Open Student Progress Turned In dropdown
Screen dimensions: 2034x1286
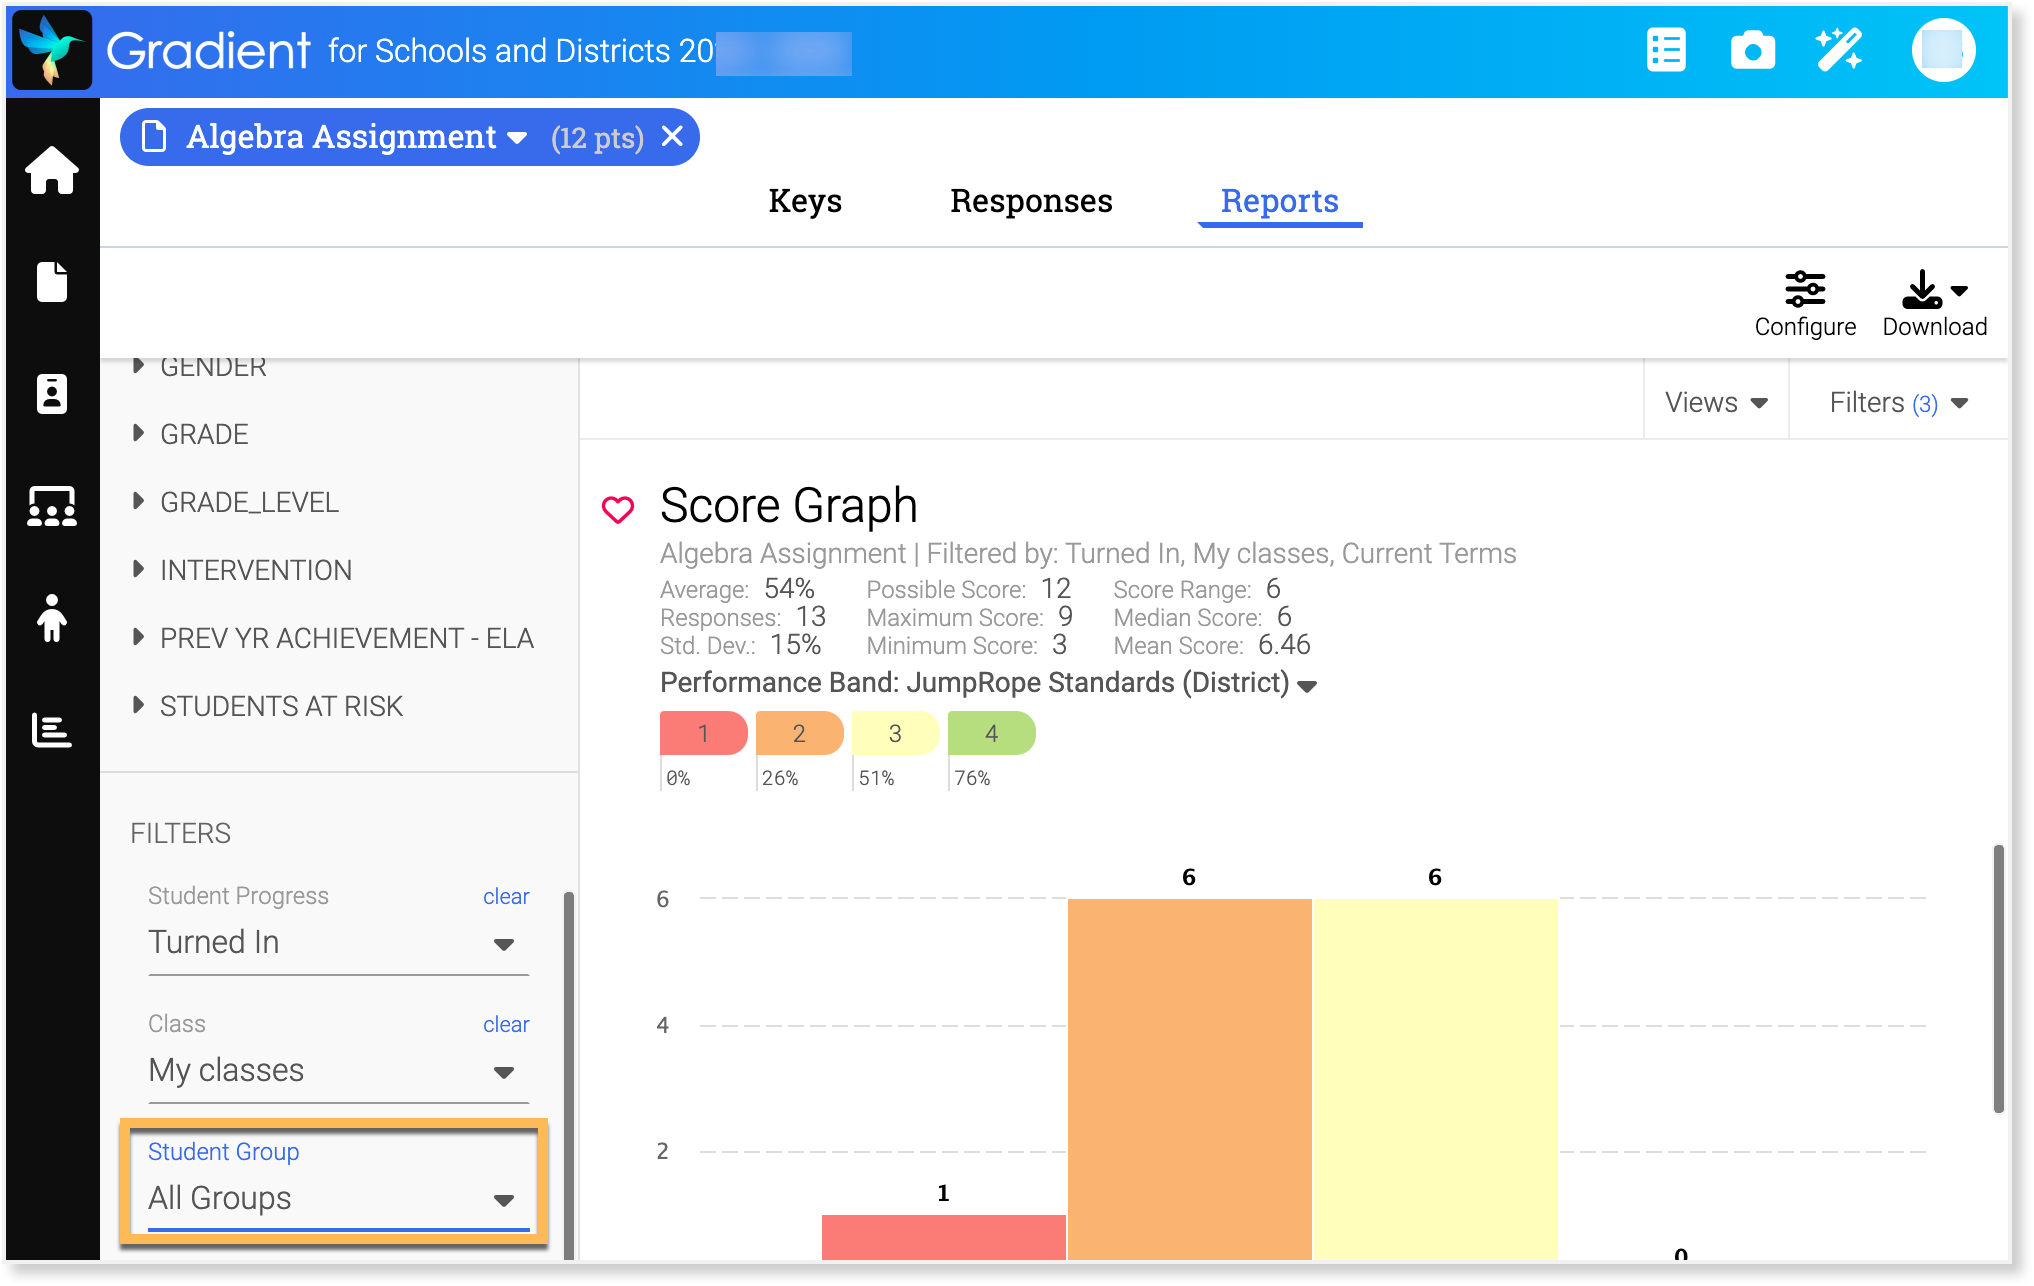click(x=338, y=943)
